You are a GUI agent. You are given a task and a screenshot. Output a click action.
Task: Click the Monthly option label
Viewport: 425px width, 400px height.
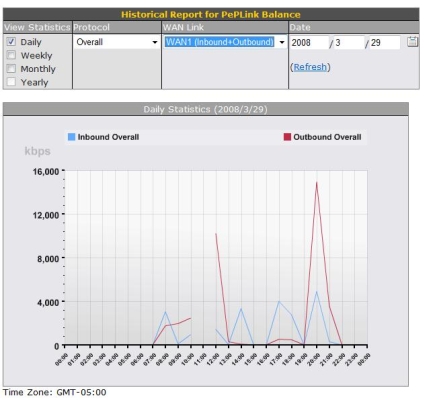coord(38,69)
